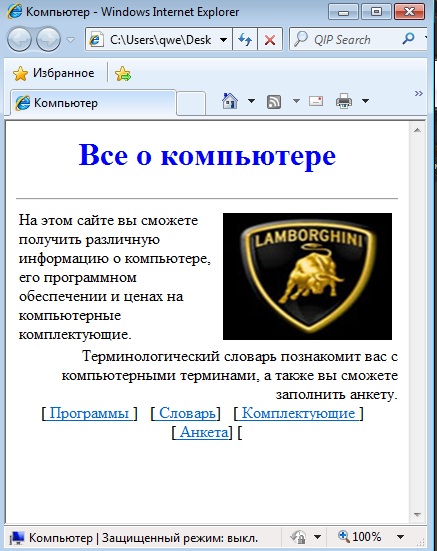Click the Lamborghini logo image

[x=307, y=276]
